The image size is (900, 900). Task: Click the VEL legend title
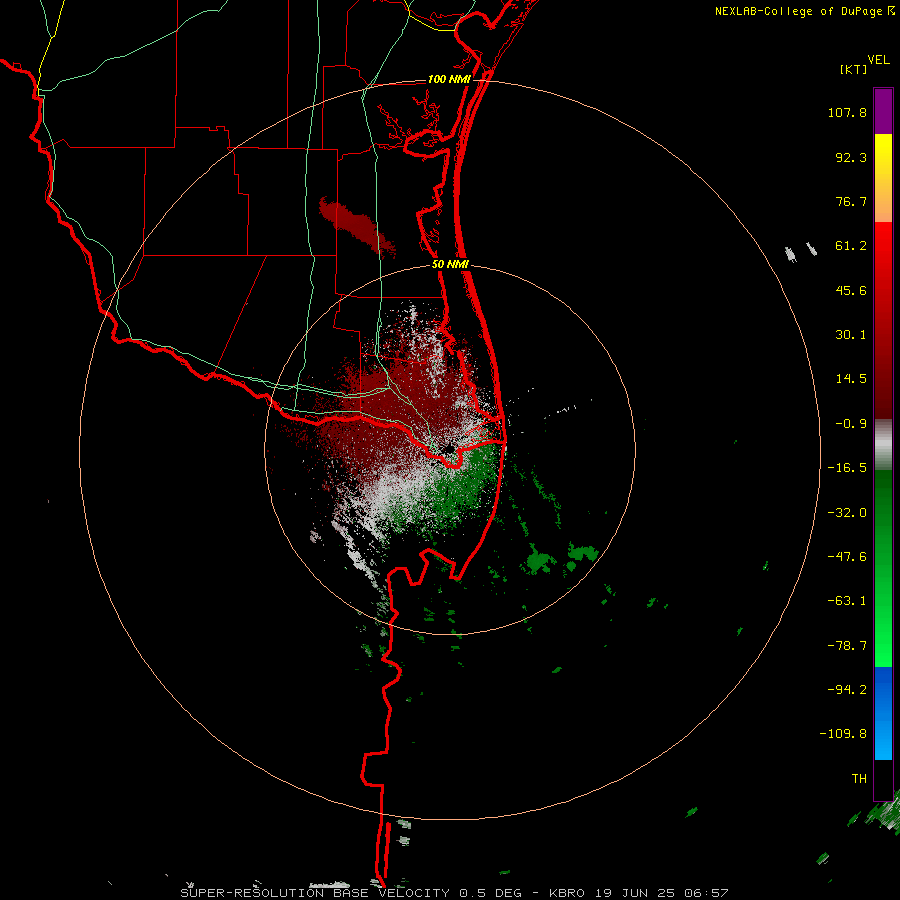click(878, 60)
